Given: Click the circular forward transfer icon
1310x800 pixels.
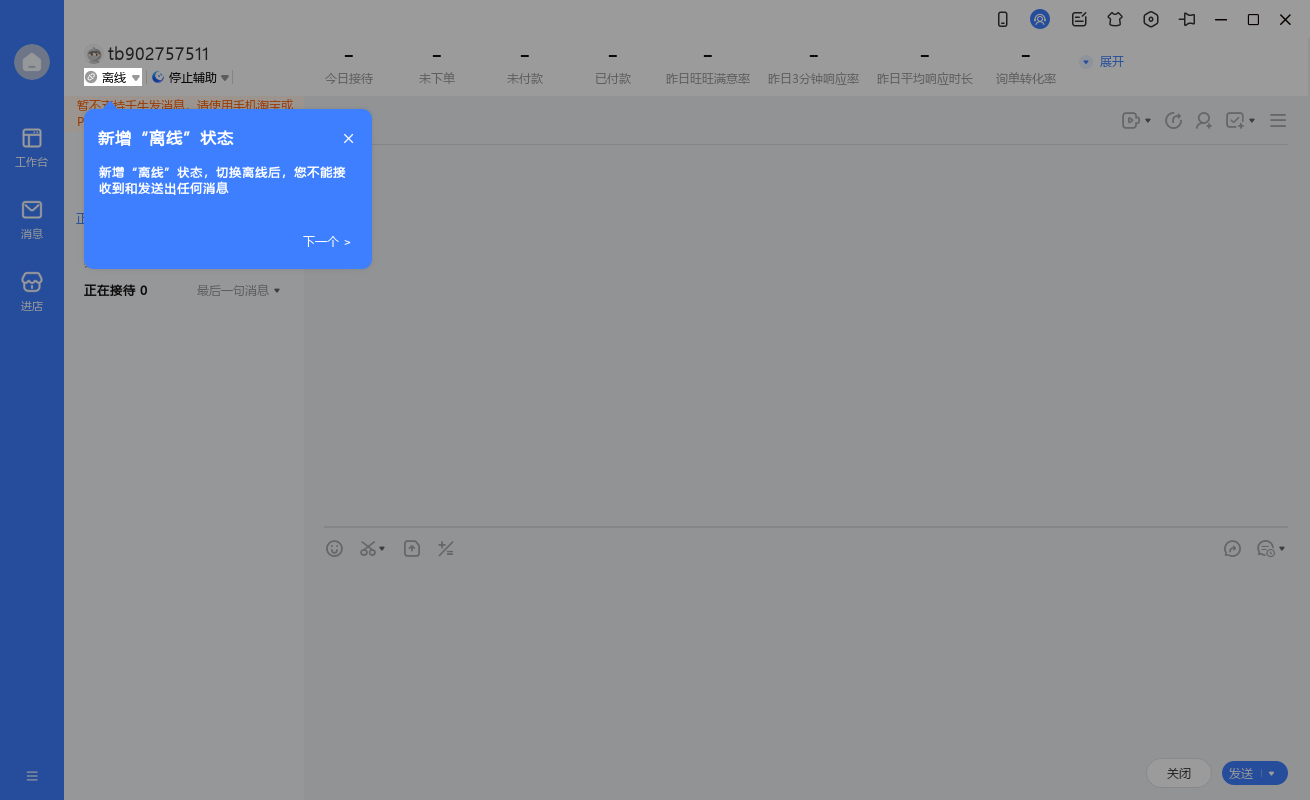Looking at the screenshot, I should pos(1174,120).
